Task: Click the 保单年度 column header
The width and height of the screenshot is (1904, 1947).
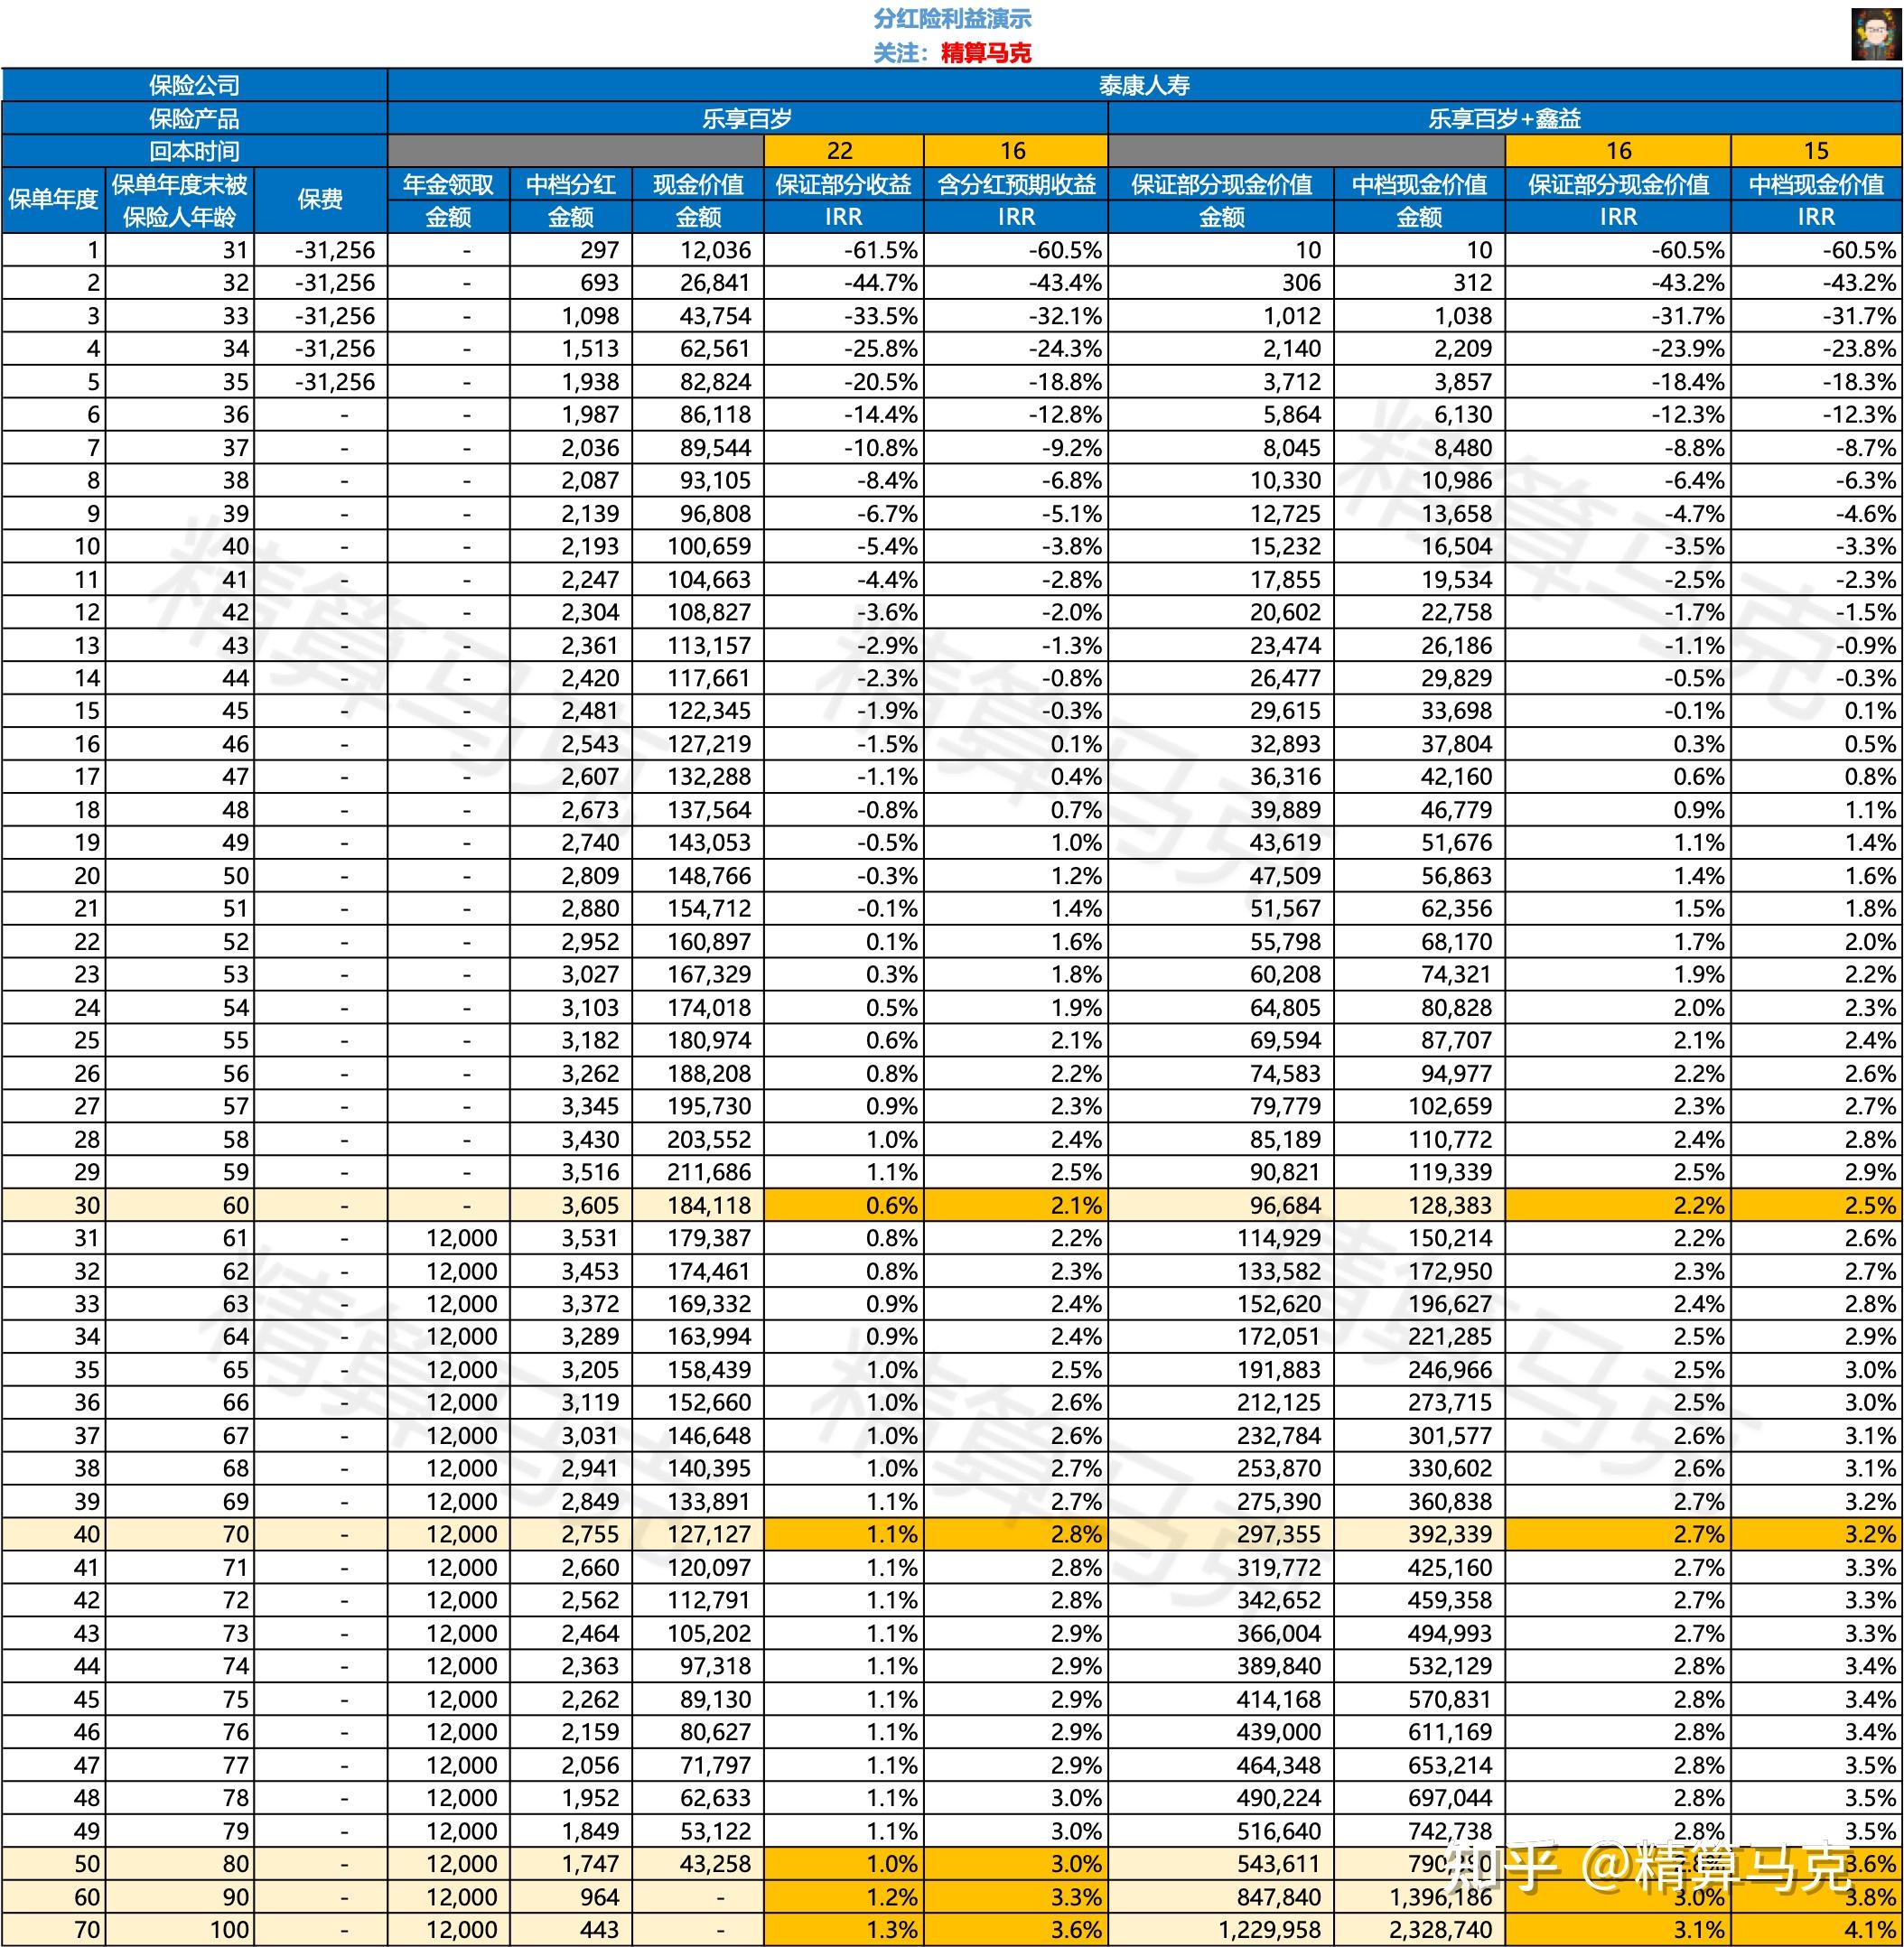Action: 53,200
